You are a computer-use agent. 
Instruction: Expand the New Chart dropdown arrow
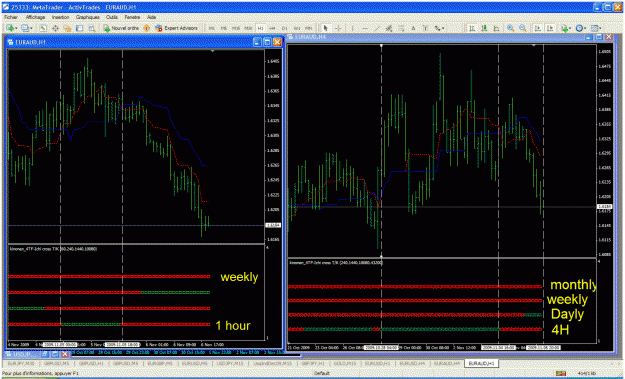tap(16, 28)
